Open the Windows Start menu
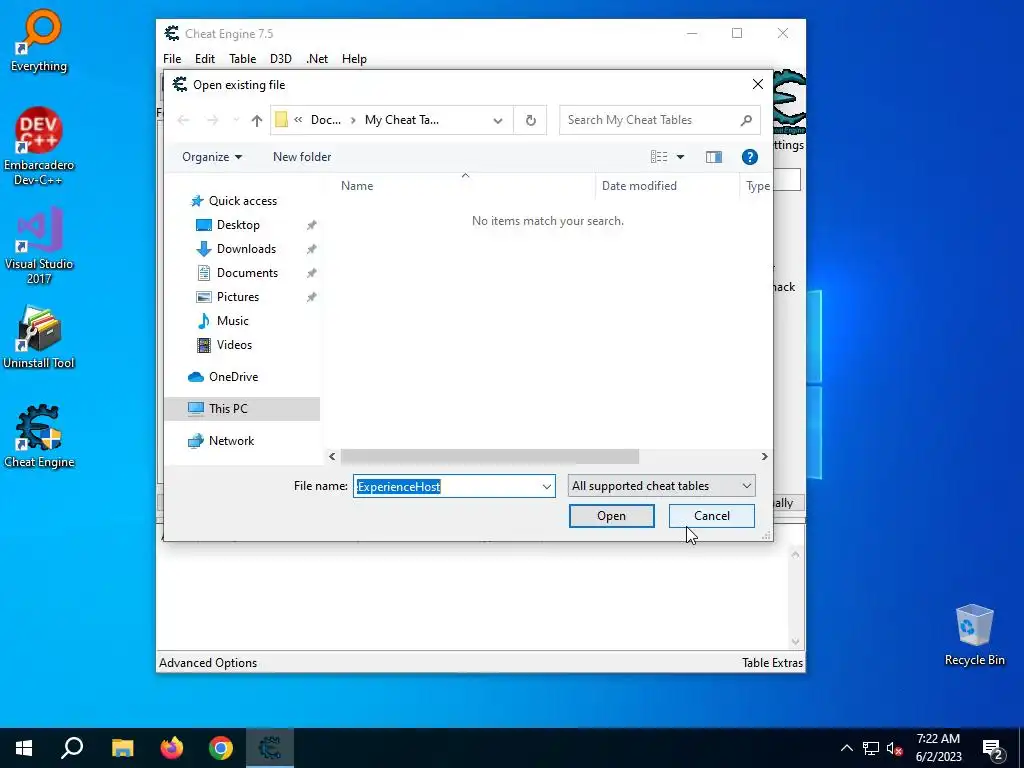1024x768 pixels. click(24, 748)
